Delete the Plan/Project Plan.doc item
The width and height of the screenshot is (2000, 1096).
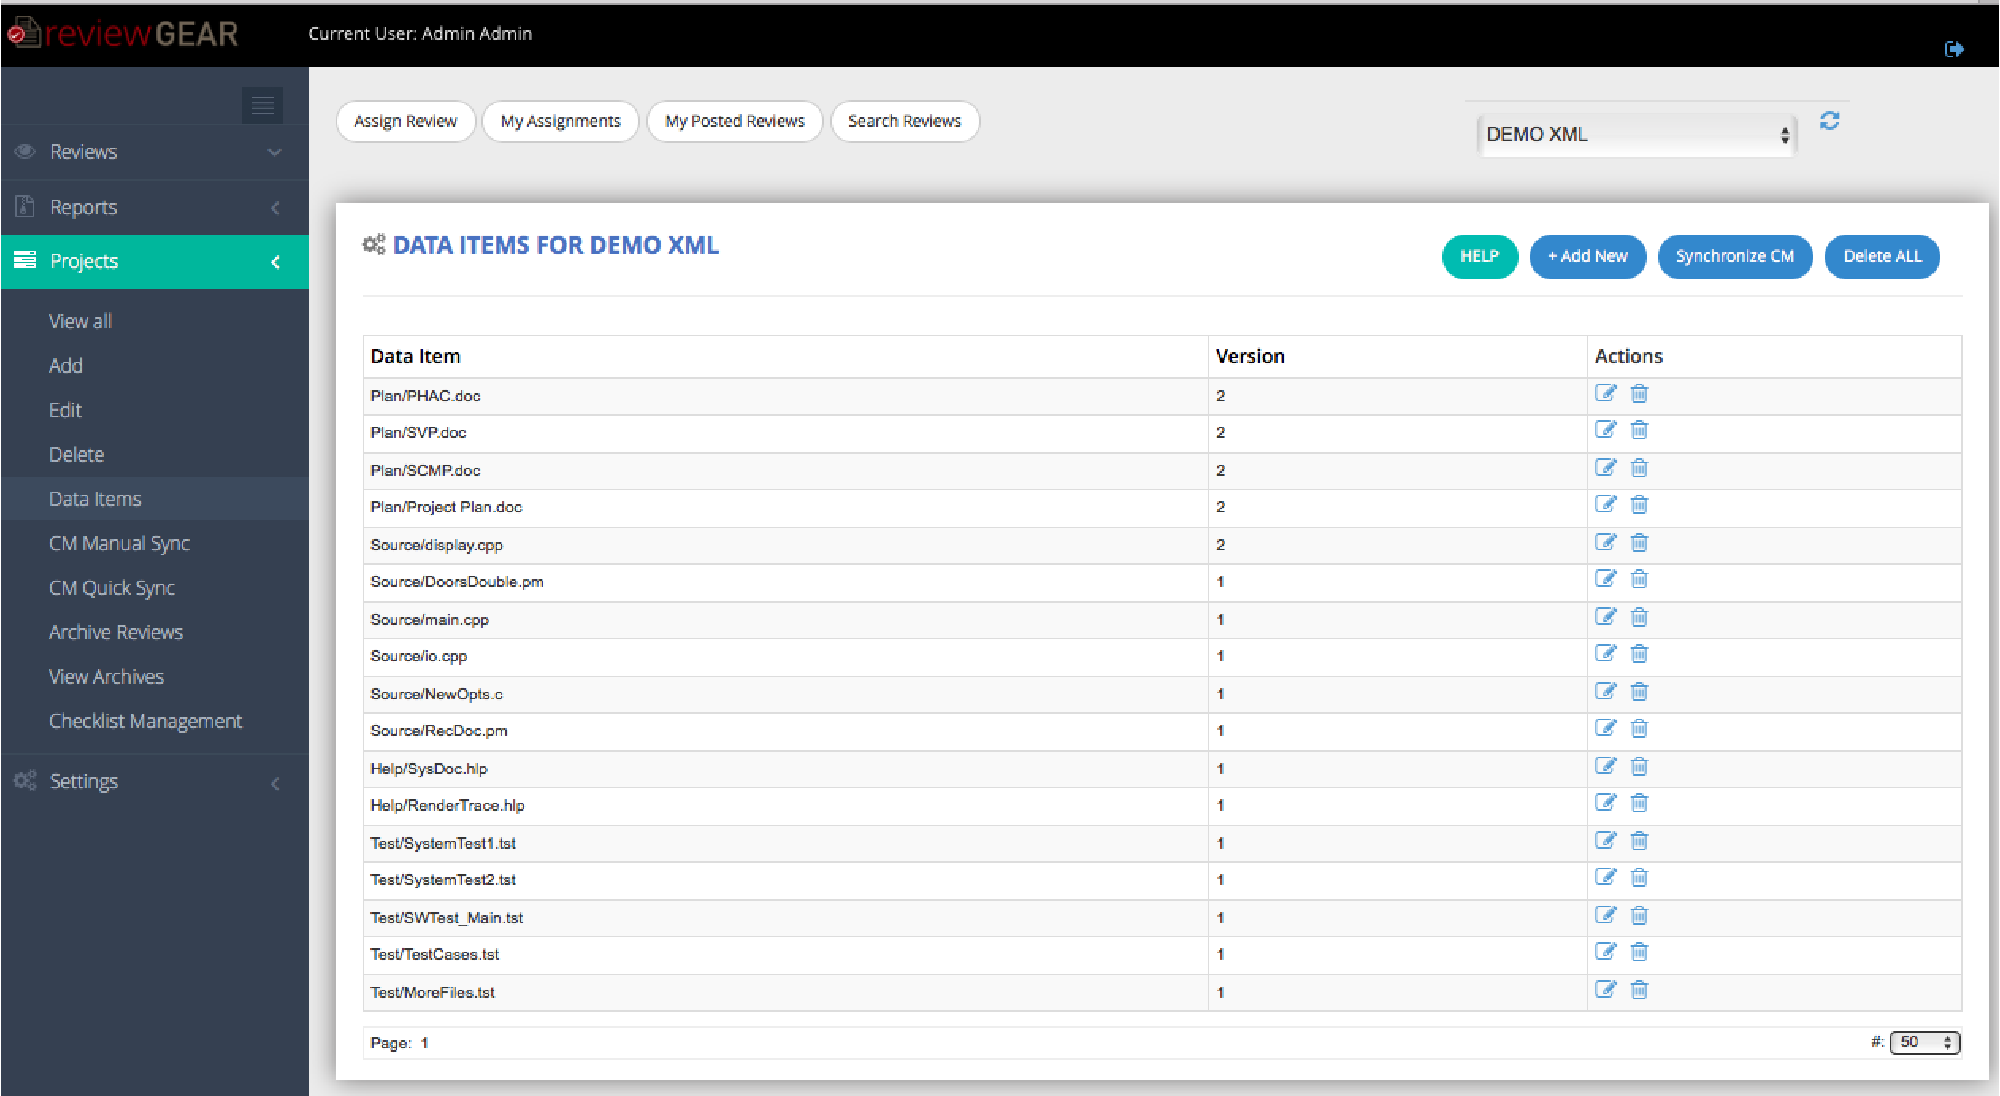tap(1639, 504)
